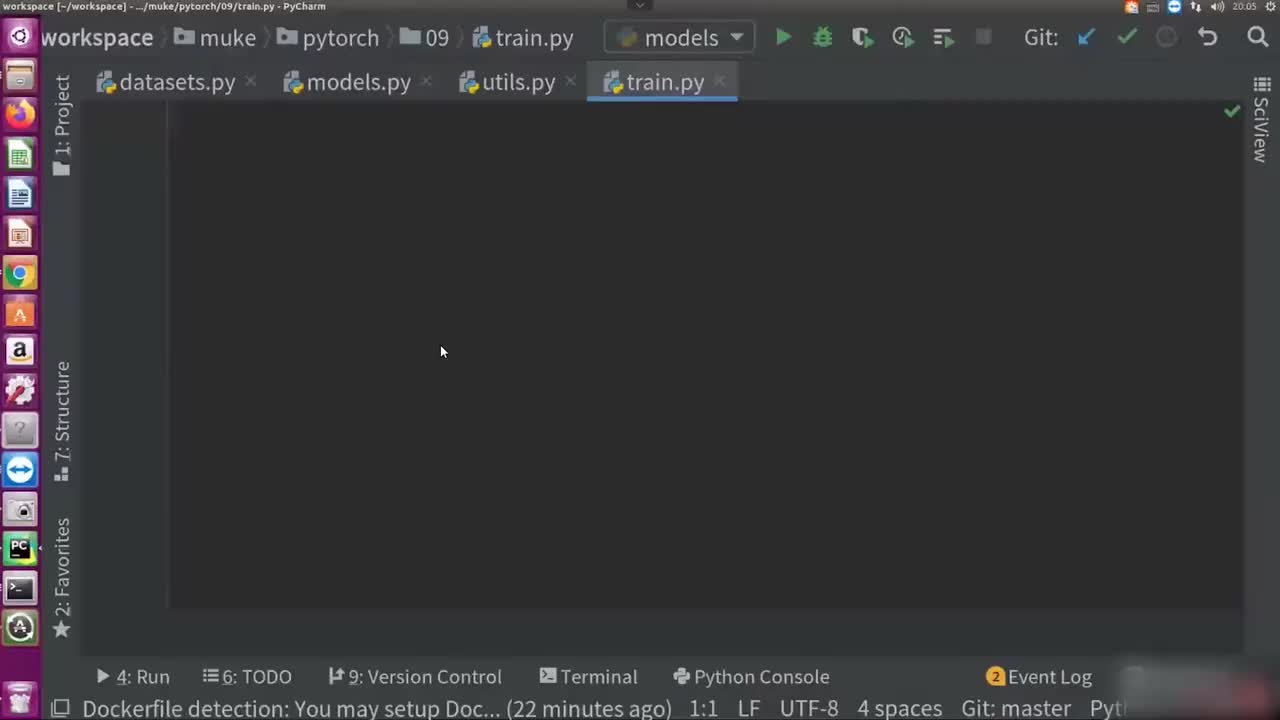Launch Google Chrome from the launcher
Viewport: 1280px width, 720px height.
pos(20,273)
